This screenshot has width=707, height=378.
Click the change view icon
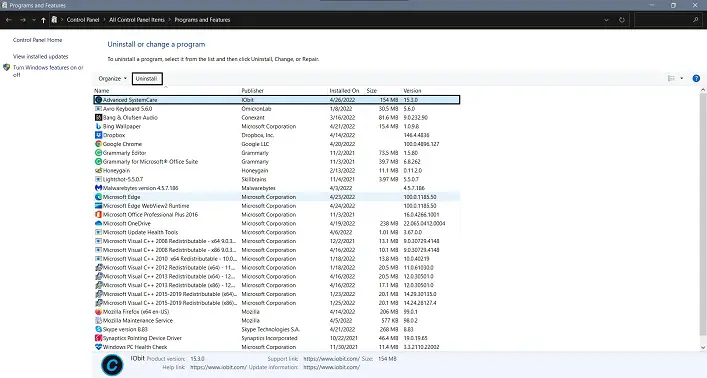click(x=671, y=78)
